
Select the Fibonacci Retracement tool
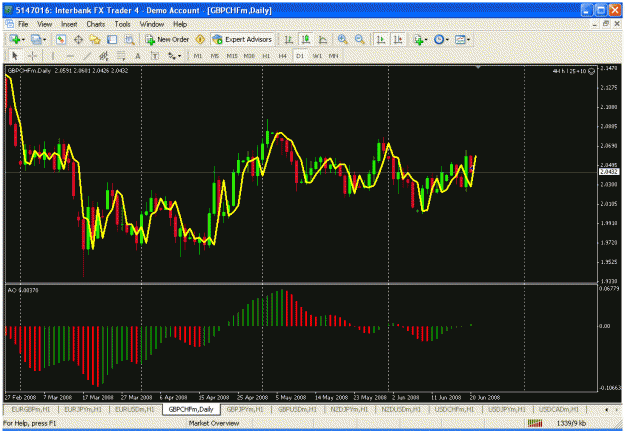click(x=121, y=56)
